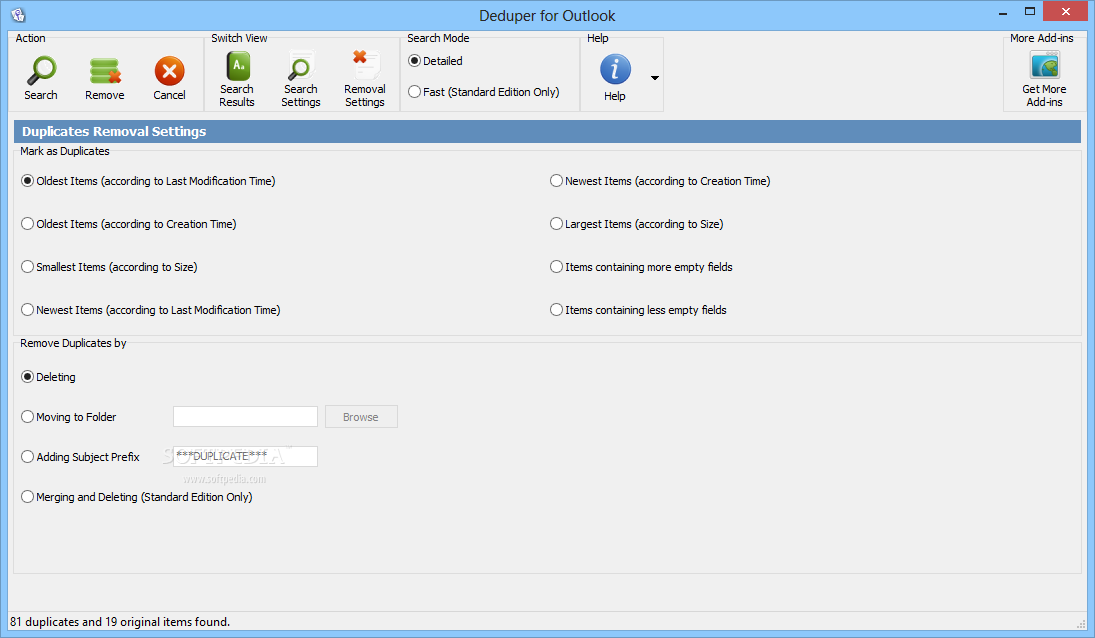Image resolution: width=1095 pixels, height=638 pixels.
Task: Cancel the current operation
Action: point(169,79)
